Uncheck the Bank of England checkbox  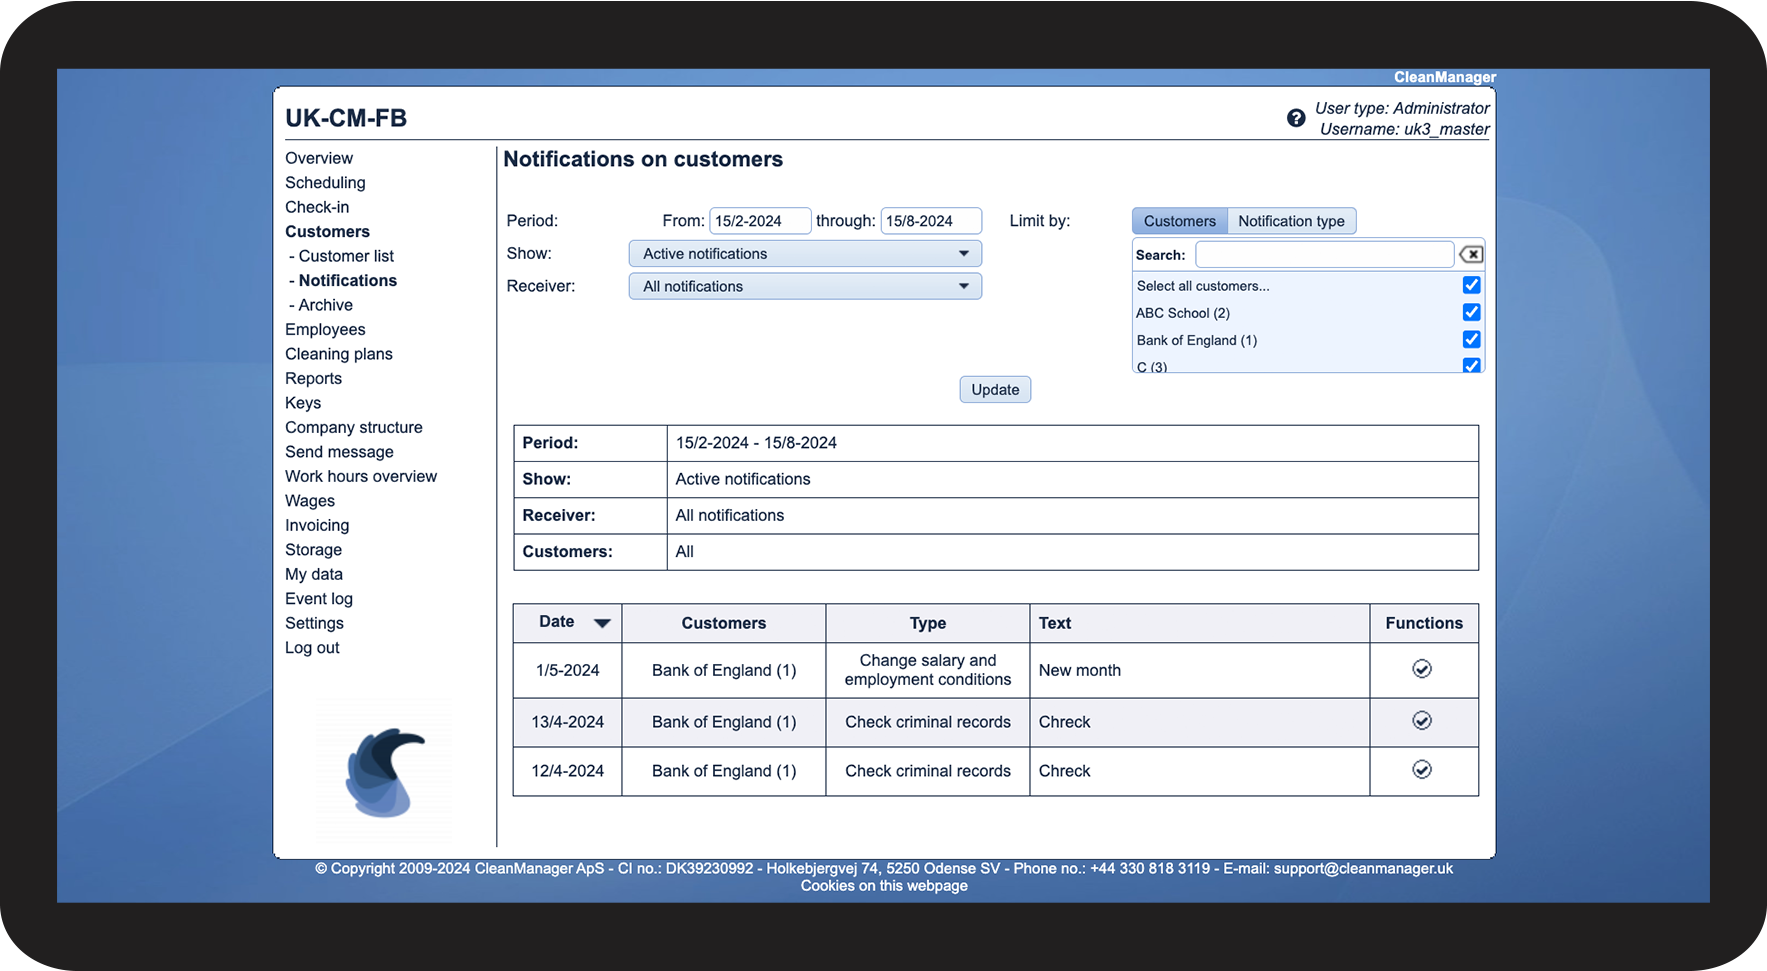(x=1471, y=339)
